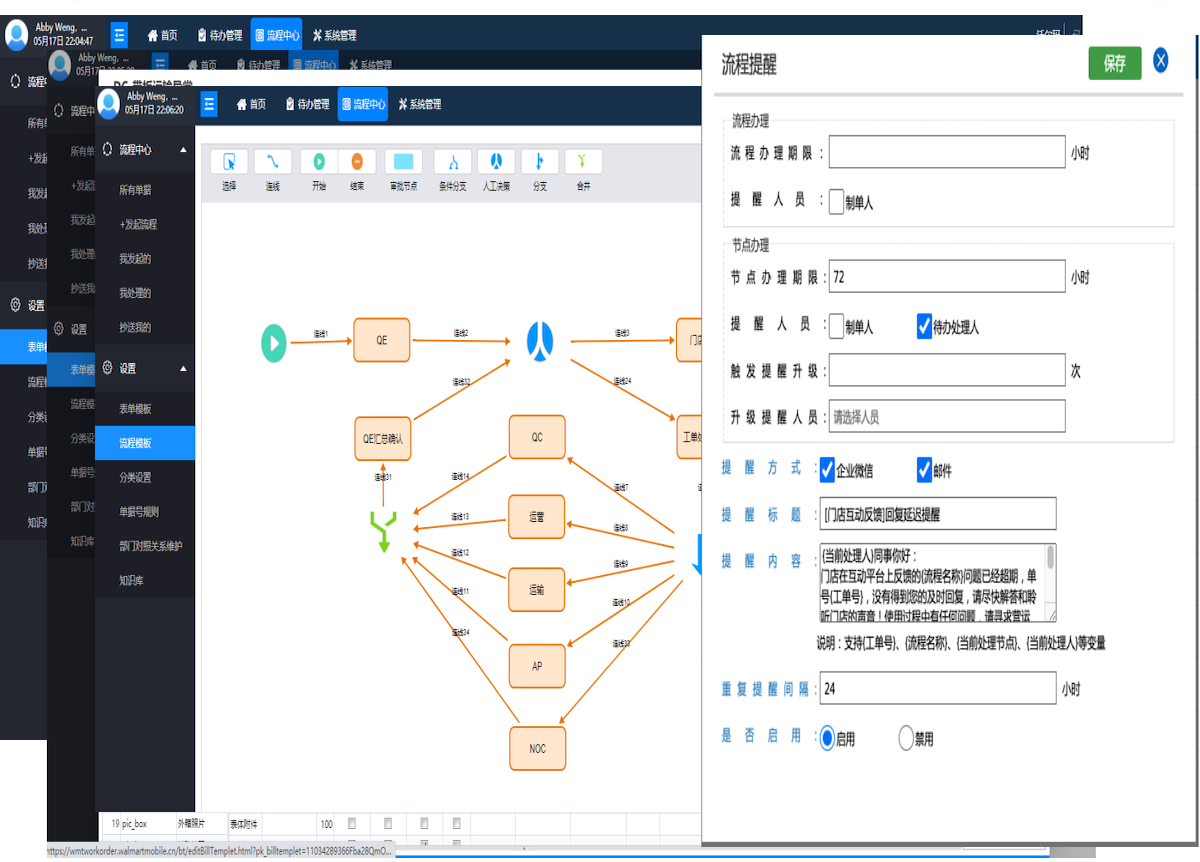1200x862 pixels.
Task: Pick the 连线 connector line tool
Action: point(272,162)
